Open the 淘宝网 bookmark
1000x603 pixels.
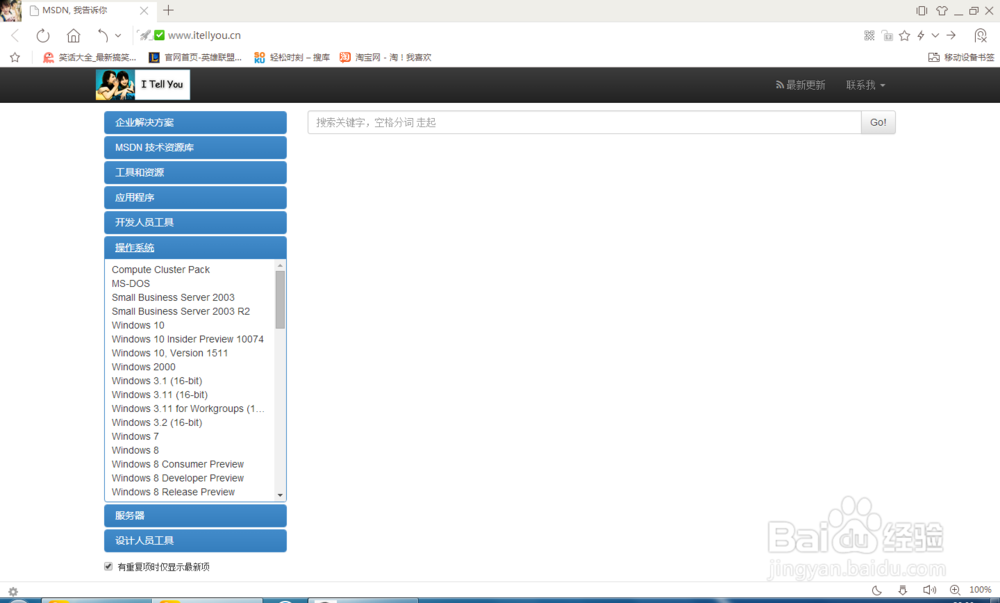coord(385,57)
